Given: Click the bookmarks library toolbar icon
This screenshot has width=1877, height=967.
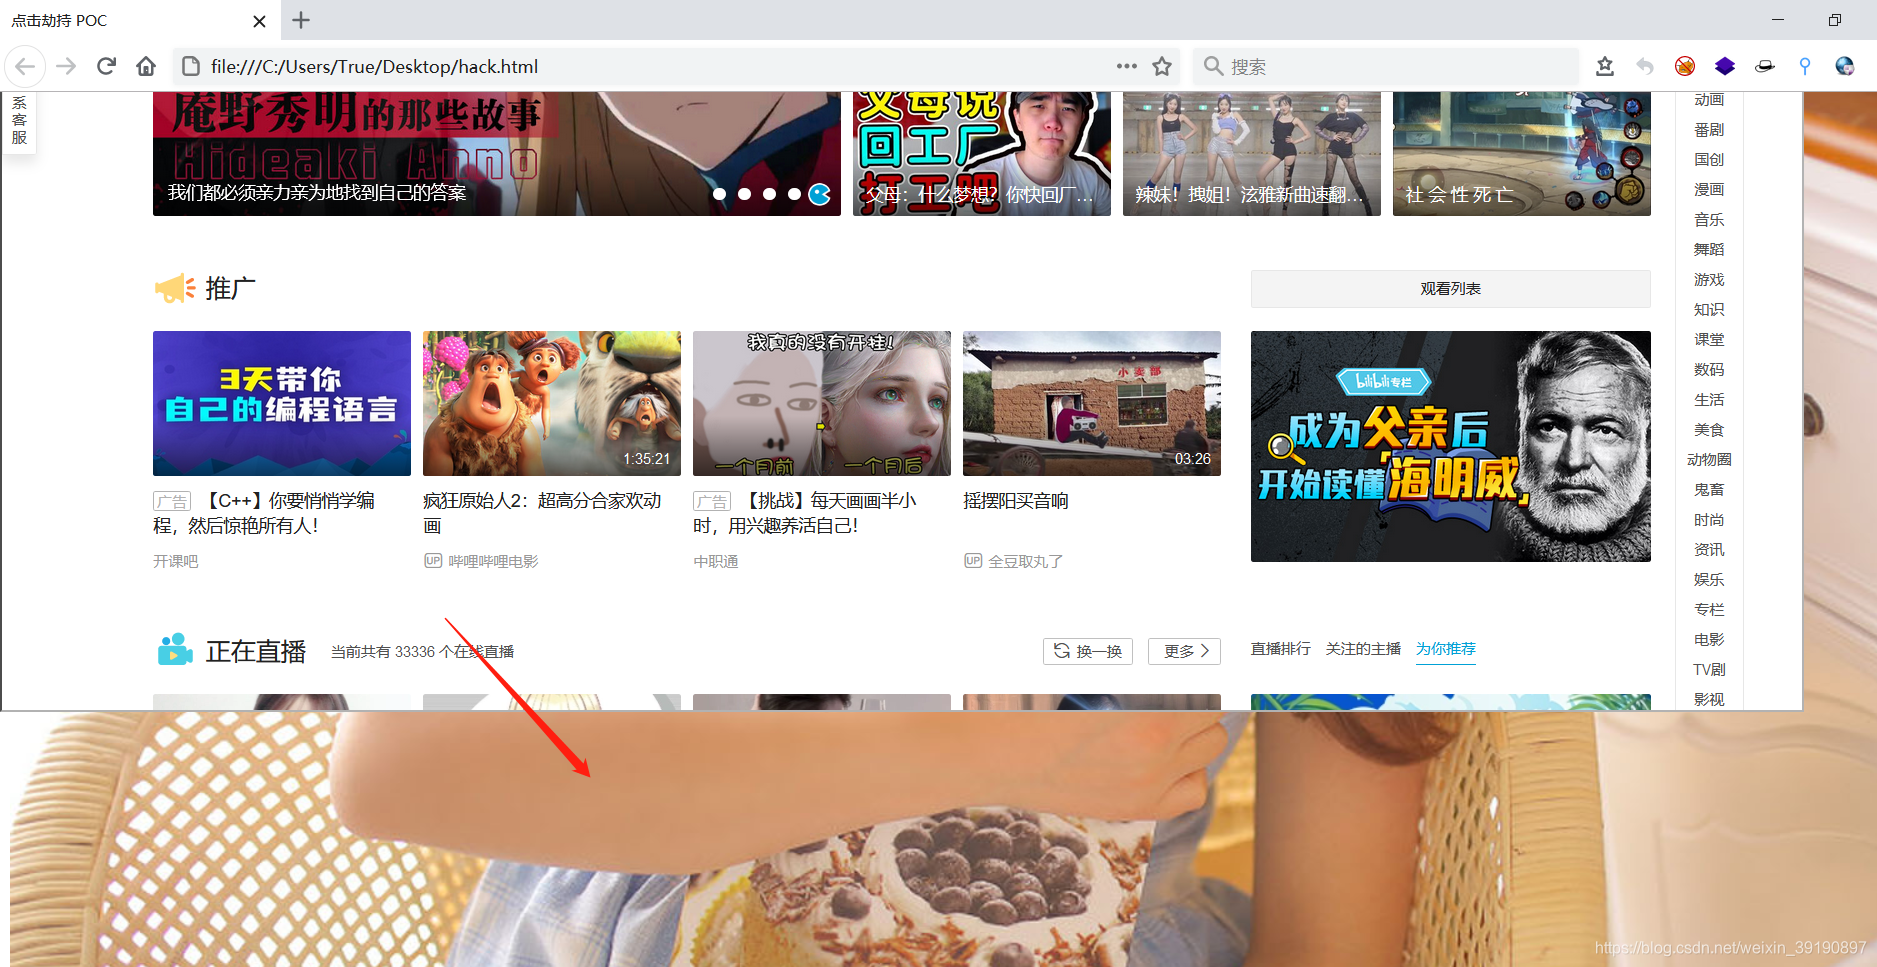Looking at the screenshot, I should pyautogui.click(x=1605, y=66).
